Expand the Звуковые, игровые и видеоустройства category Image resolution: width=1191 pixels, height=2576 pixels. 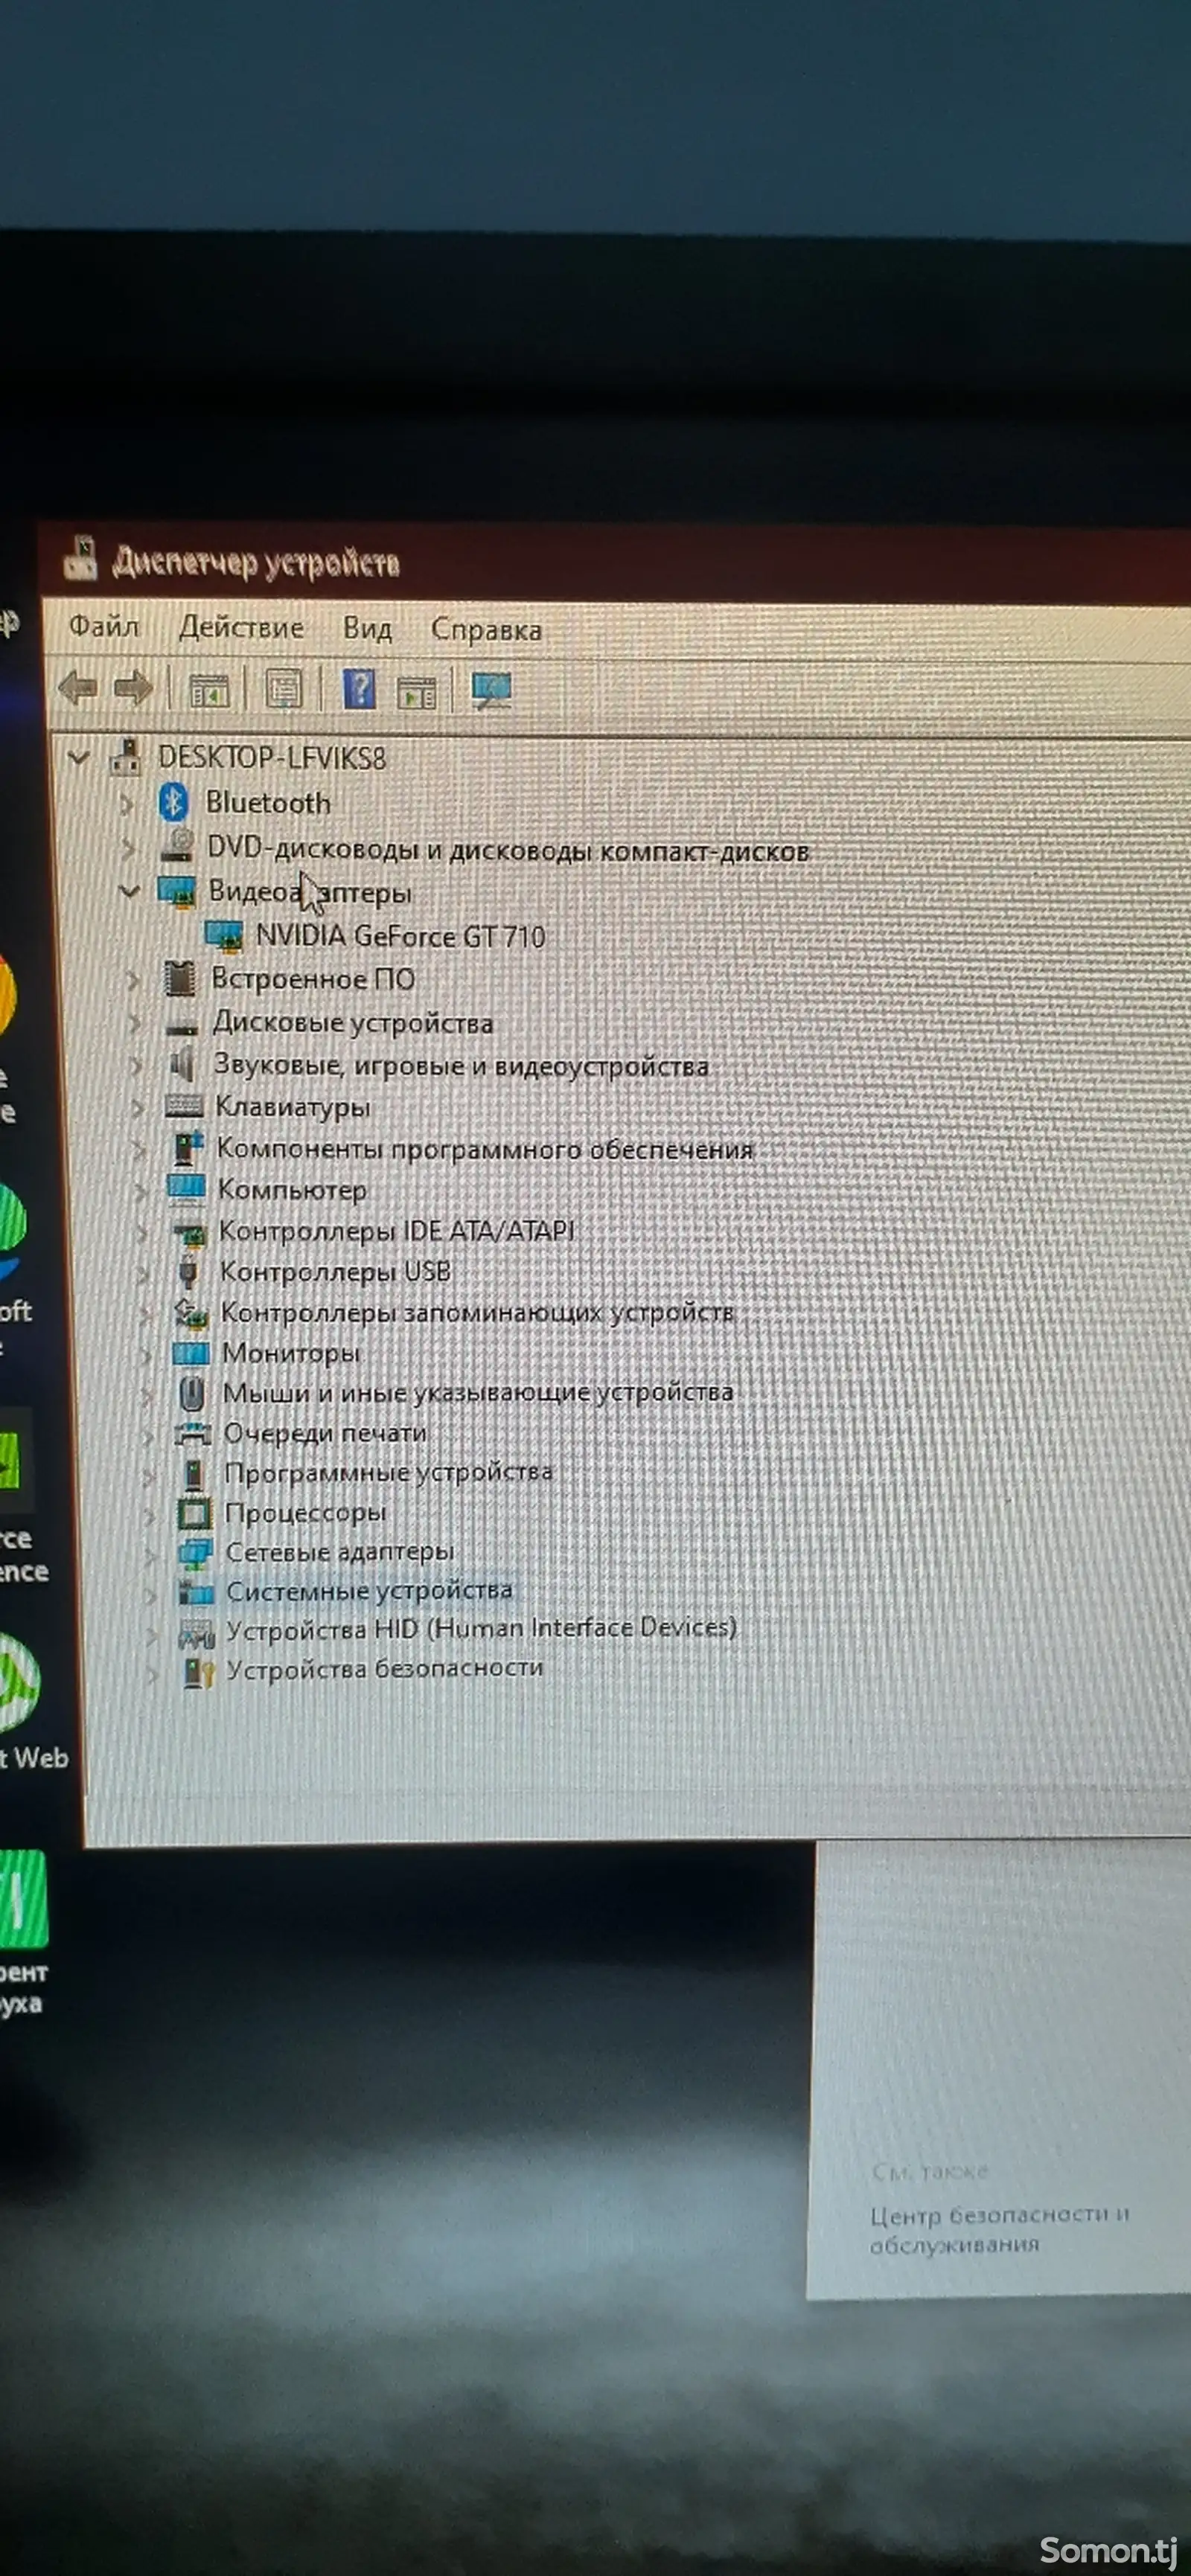[135, 1066]
